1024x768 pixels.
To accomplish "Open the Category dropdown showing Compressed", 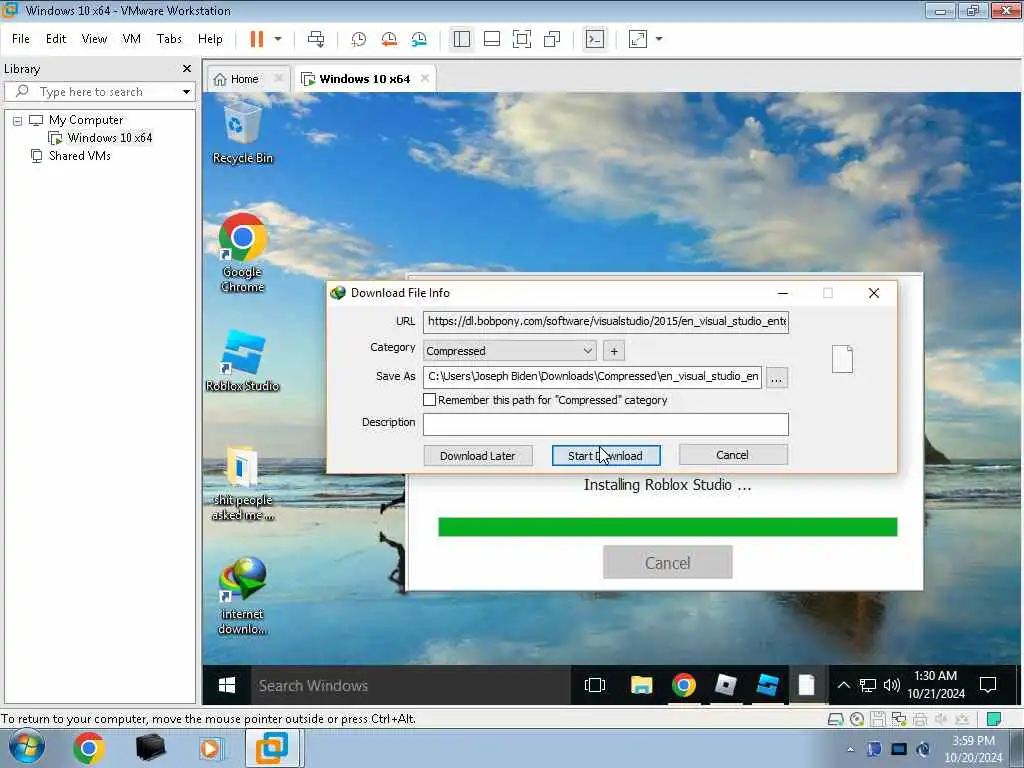I will pos(509,351).
